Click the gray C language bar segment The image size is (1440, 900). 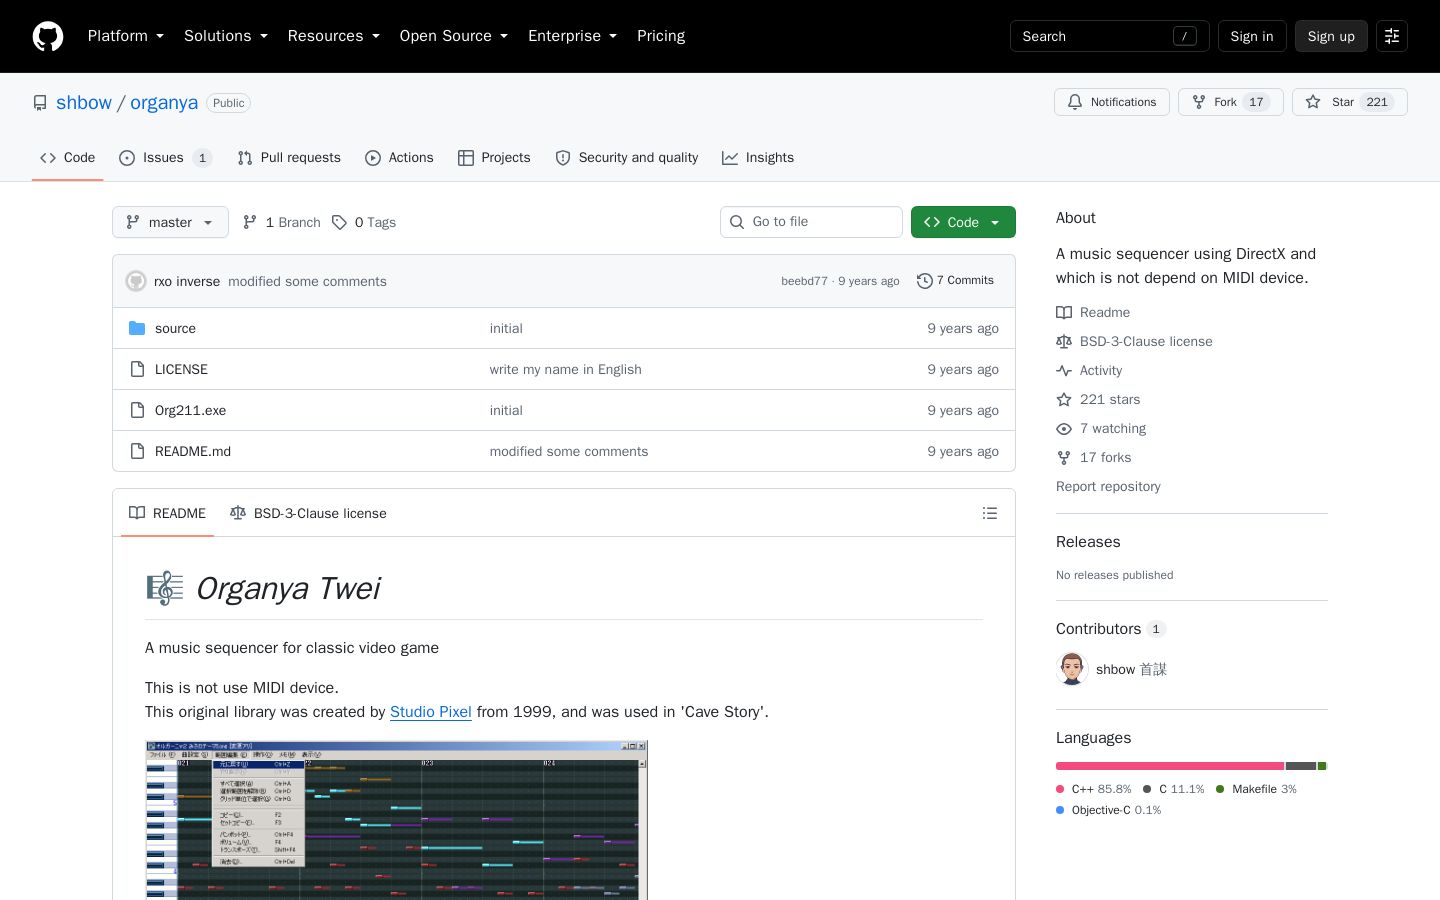point(1301,766)
